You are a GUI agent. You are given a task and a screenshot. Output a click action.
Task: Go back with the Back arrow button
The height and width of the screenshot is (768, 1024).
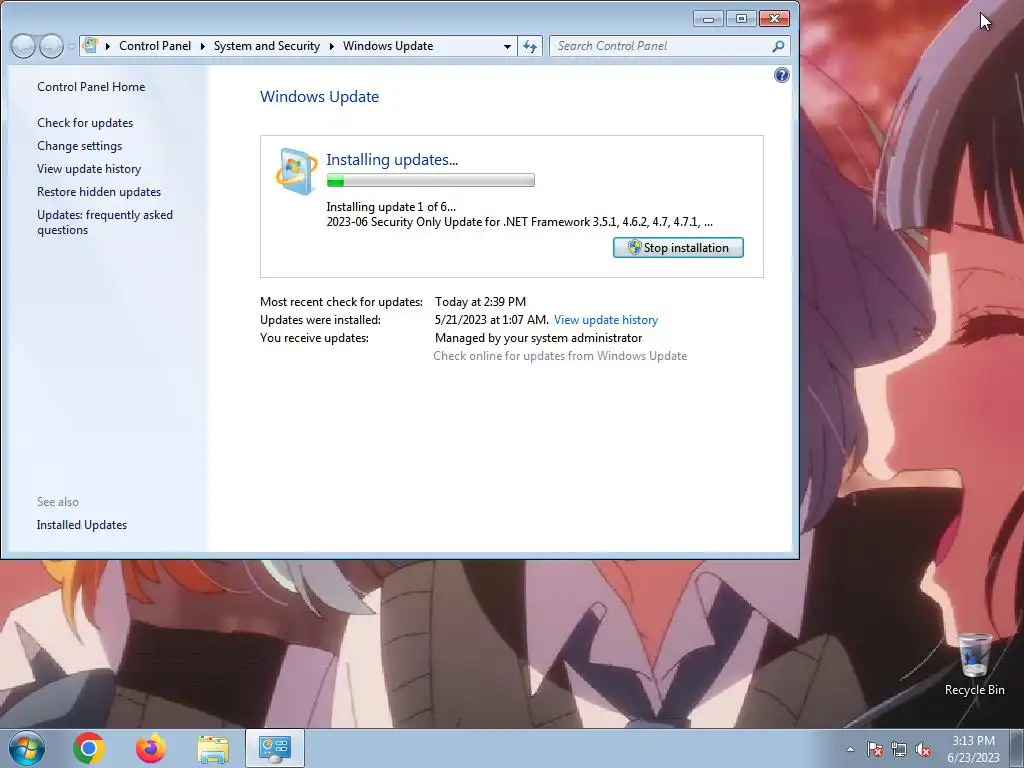23,46
